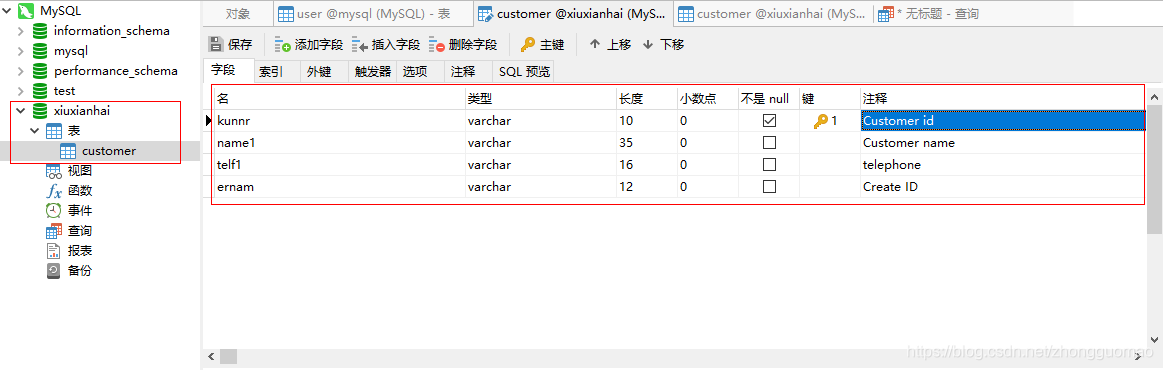Click 删除字段 delete field button
1163x370 pixels.
pyautogui.click(x=463, y=44)
